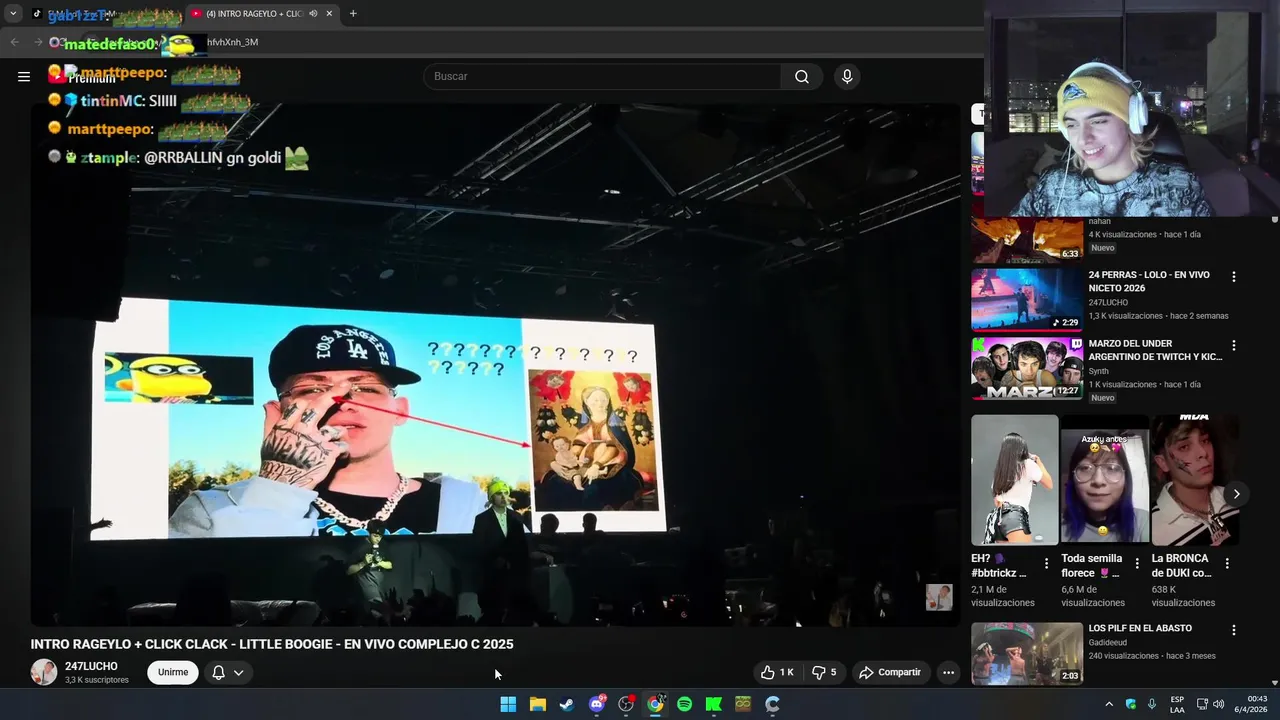
Task: Open Kick app from the taskbar
Action: [714, 704]
